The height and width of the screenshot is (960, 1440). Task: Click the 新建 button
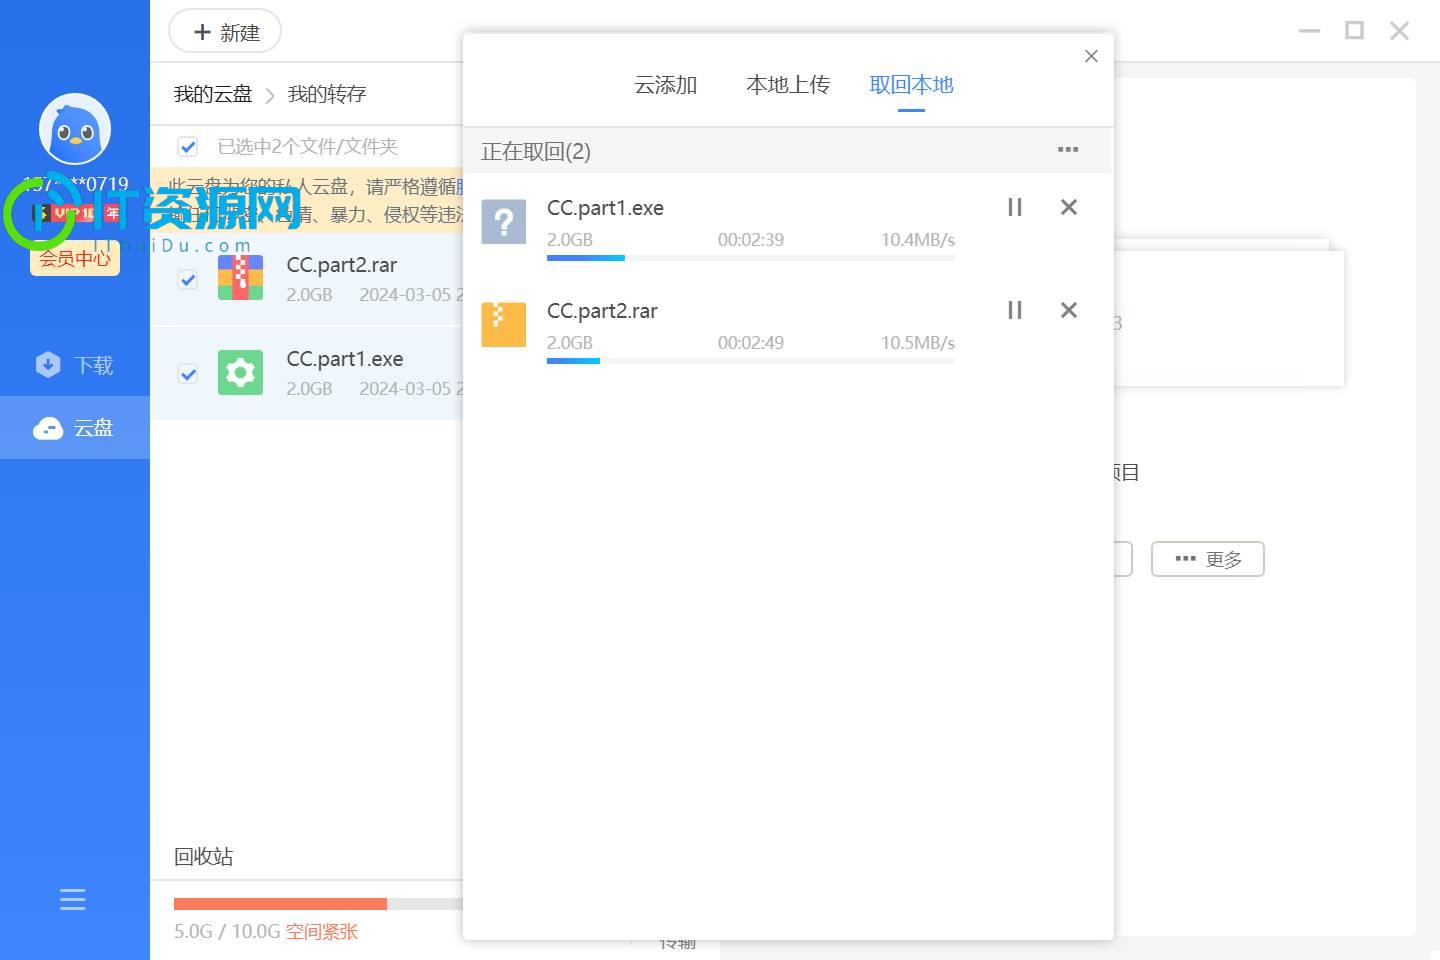225,32
